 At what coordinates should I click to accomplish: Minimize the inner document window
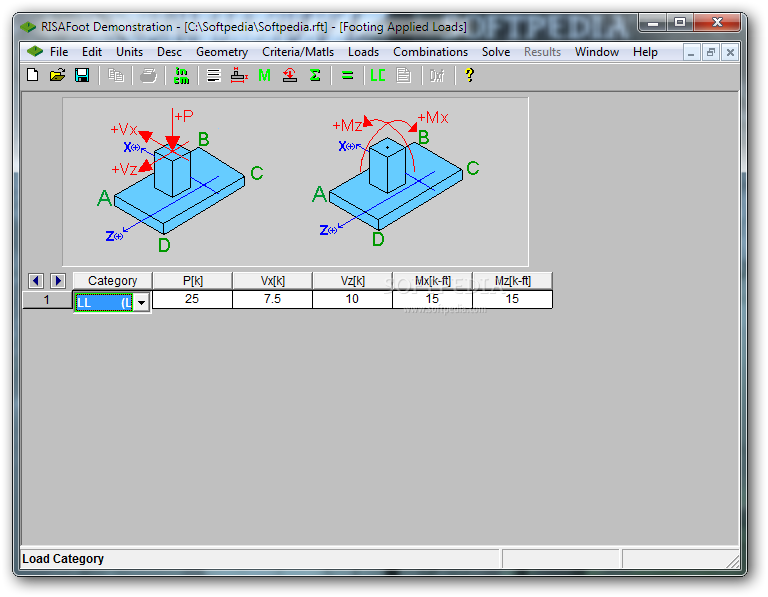pos(691,52)
